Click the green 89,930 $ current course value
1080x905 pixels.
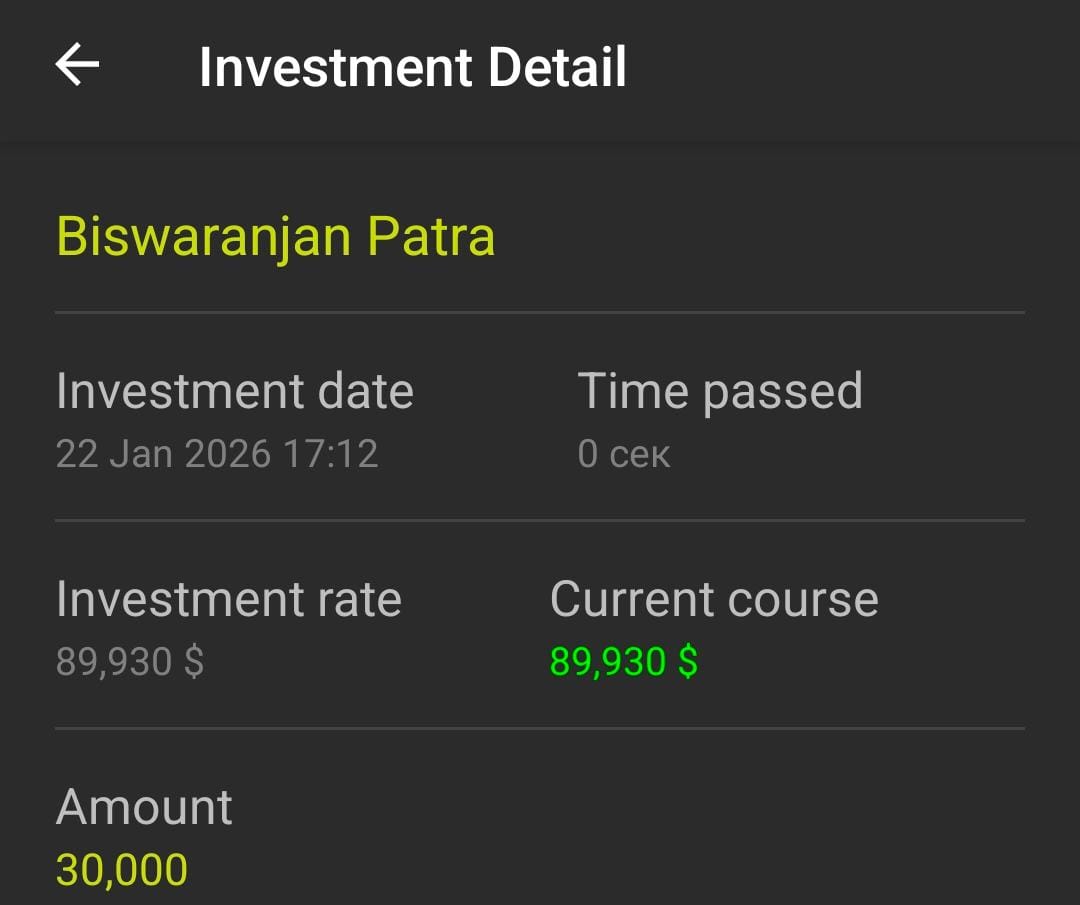point(623,662)
